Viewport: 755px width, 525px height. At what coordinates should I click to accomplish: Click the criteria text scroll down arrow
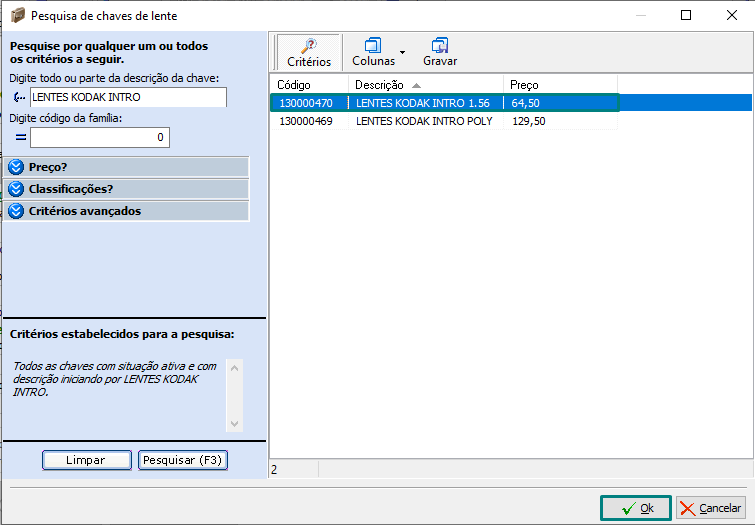[x=234, y=423]
